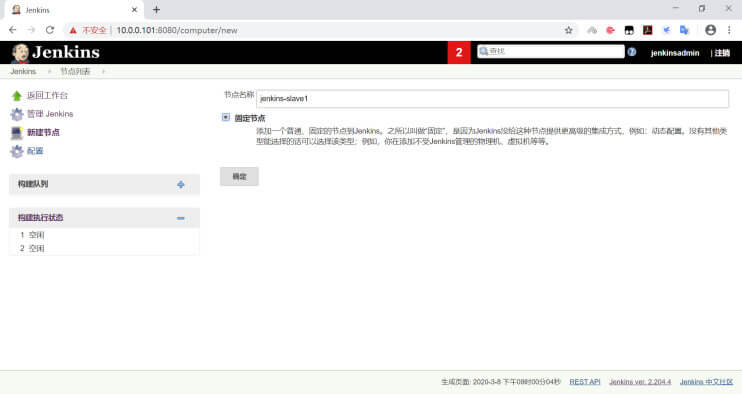Click the address bar URL

pyautogui.click(x=177, y=30)
